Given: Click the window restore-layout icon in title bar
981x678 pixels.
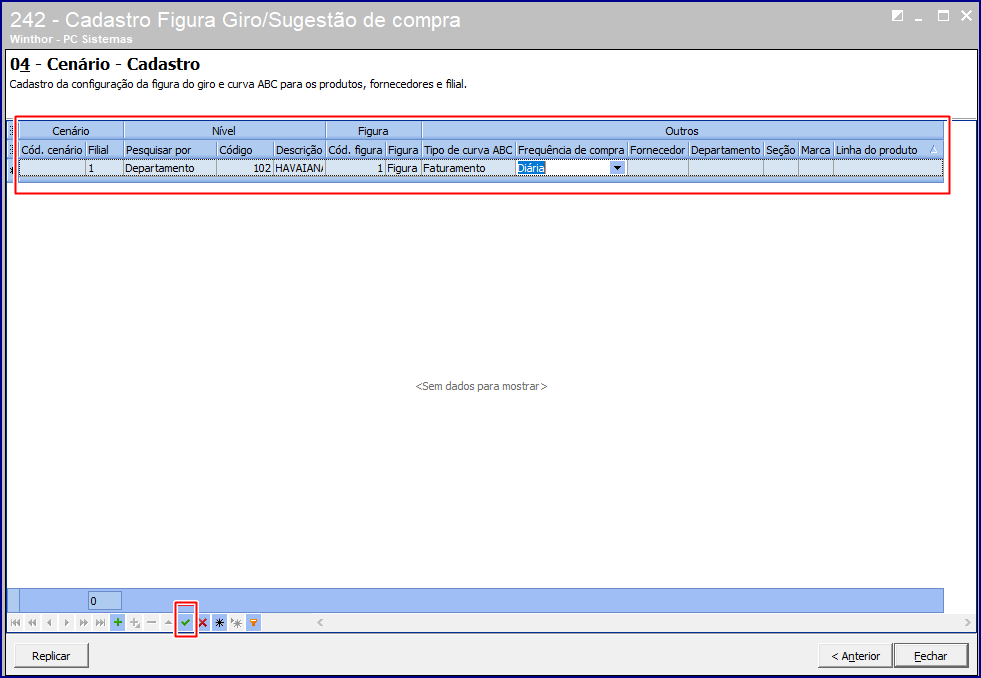Looking at the screenshot, I should (x=897, y=16).
